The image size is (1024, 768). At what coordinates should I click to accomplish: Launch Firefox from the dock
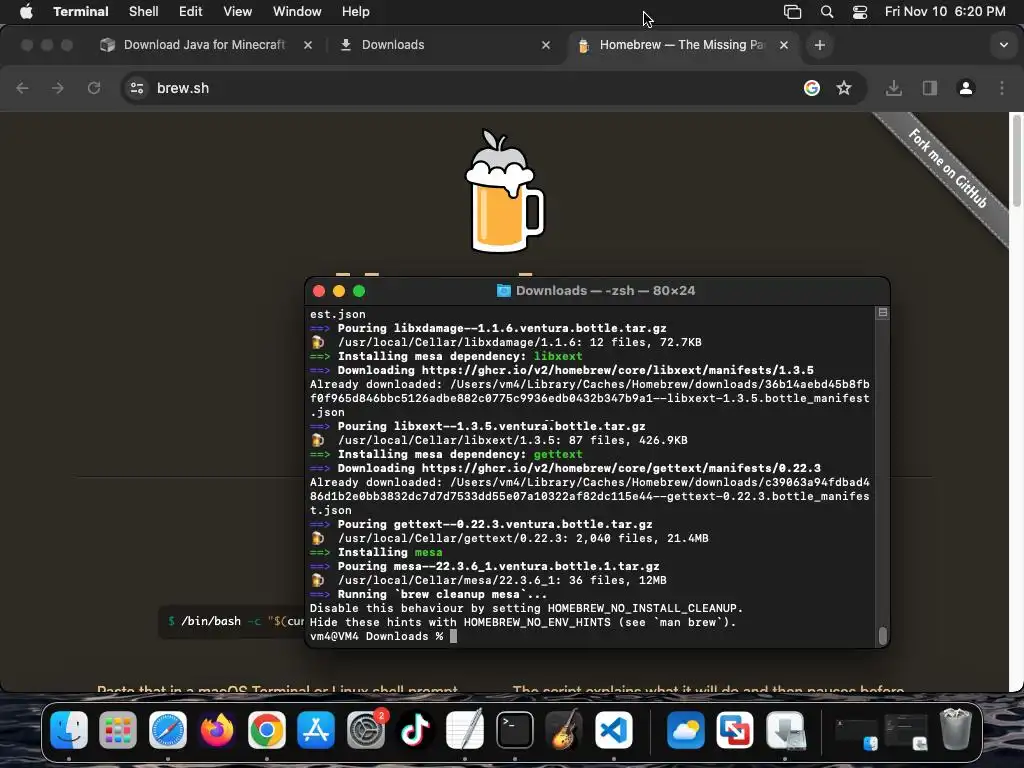coord(217,729)
